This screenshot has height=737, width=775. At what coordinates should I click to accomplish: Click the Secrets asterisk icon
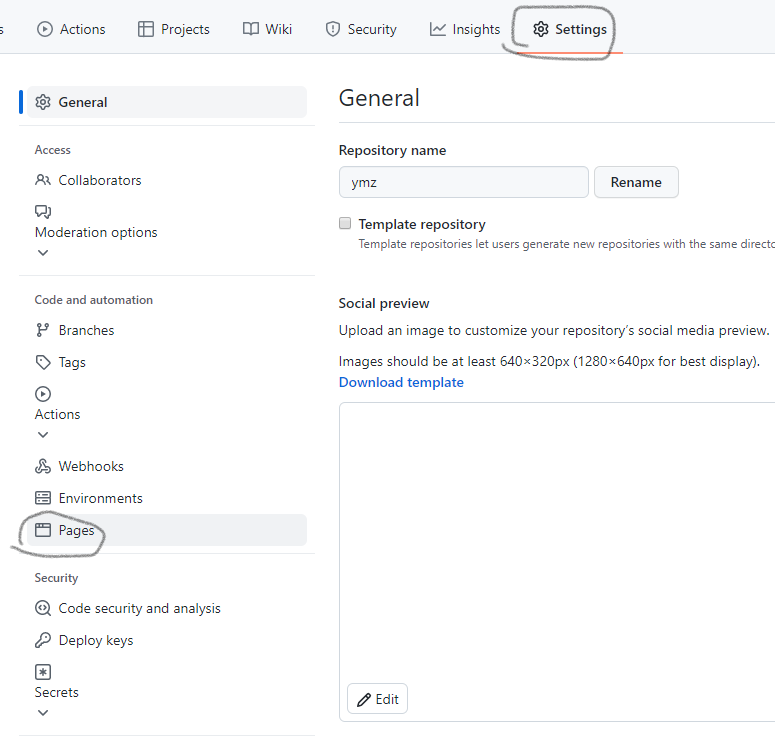coord(43,672)
